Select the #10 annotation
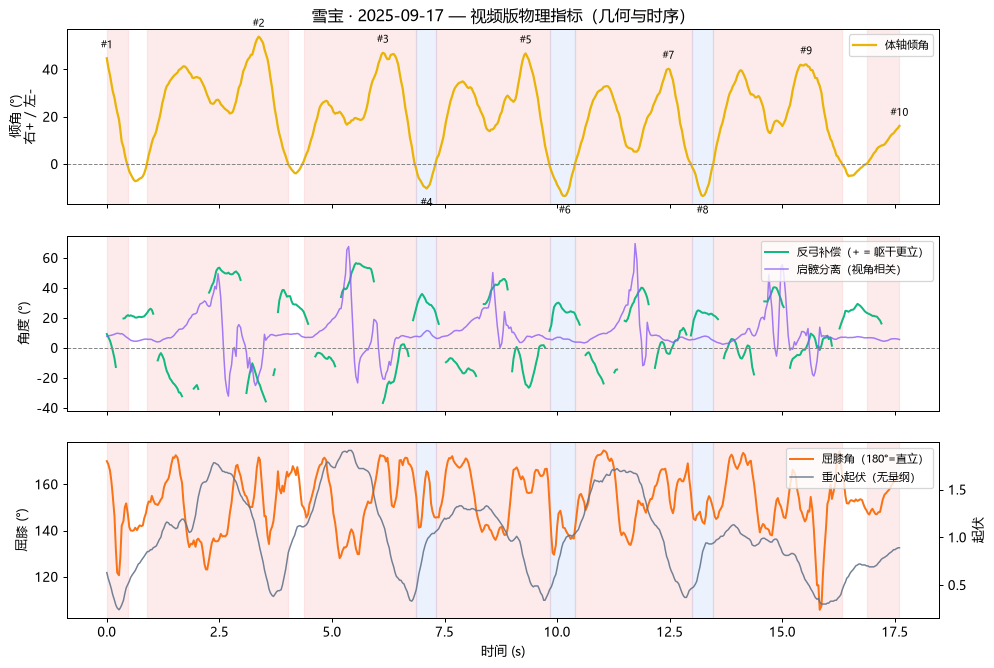This screenshot has height=668, width=994. (899, 112)
